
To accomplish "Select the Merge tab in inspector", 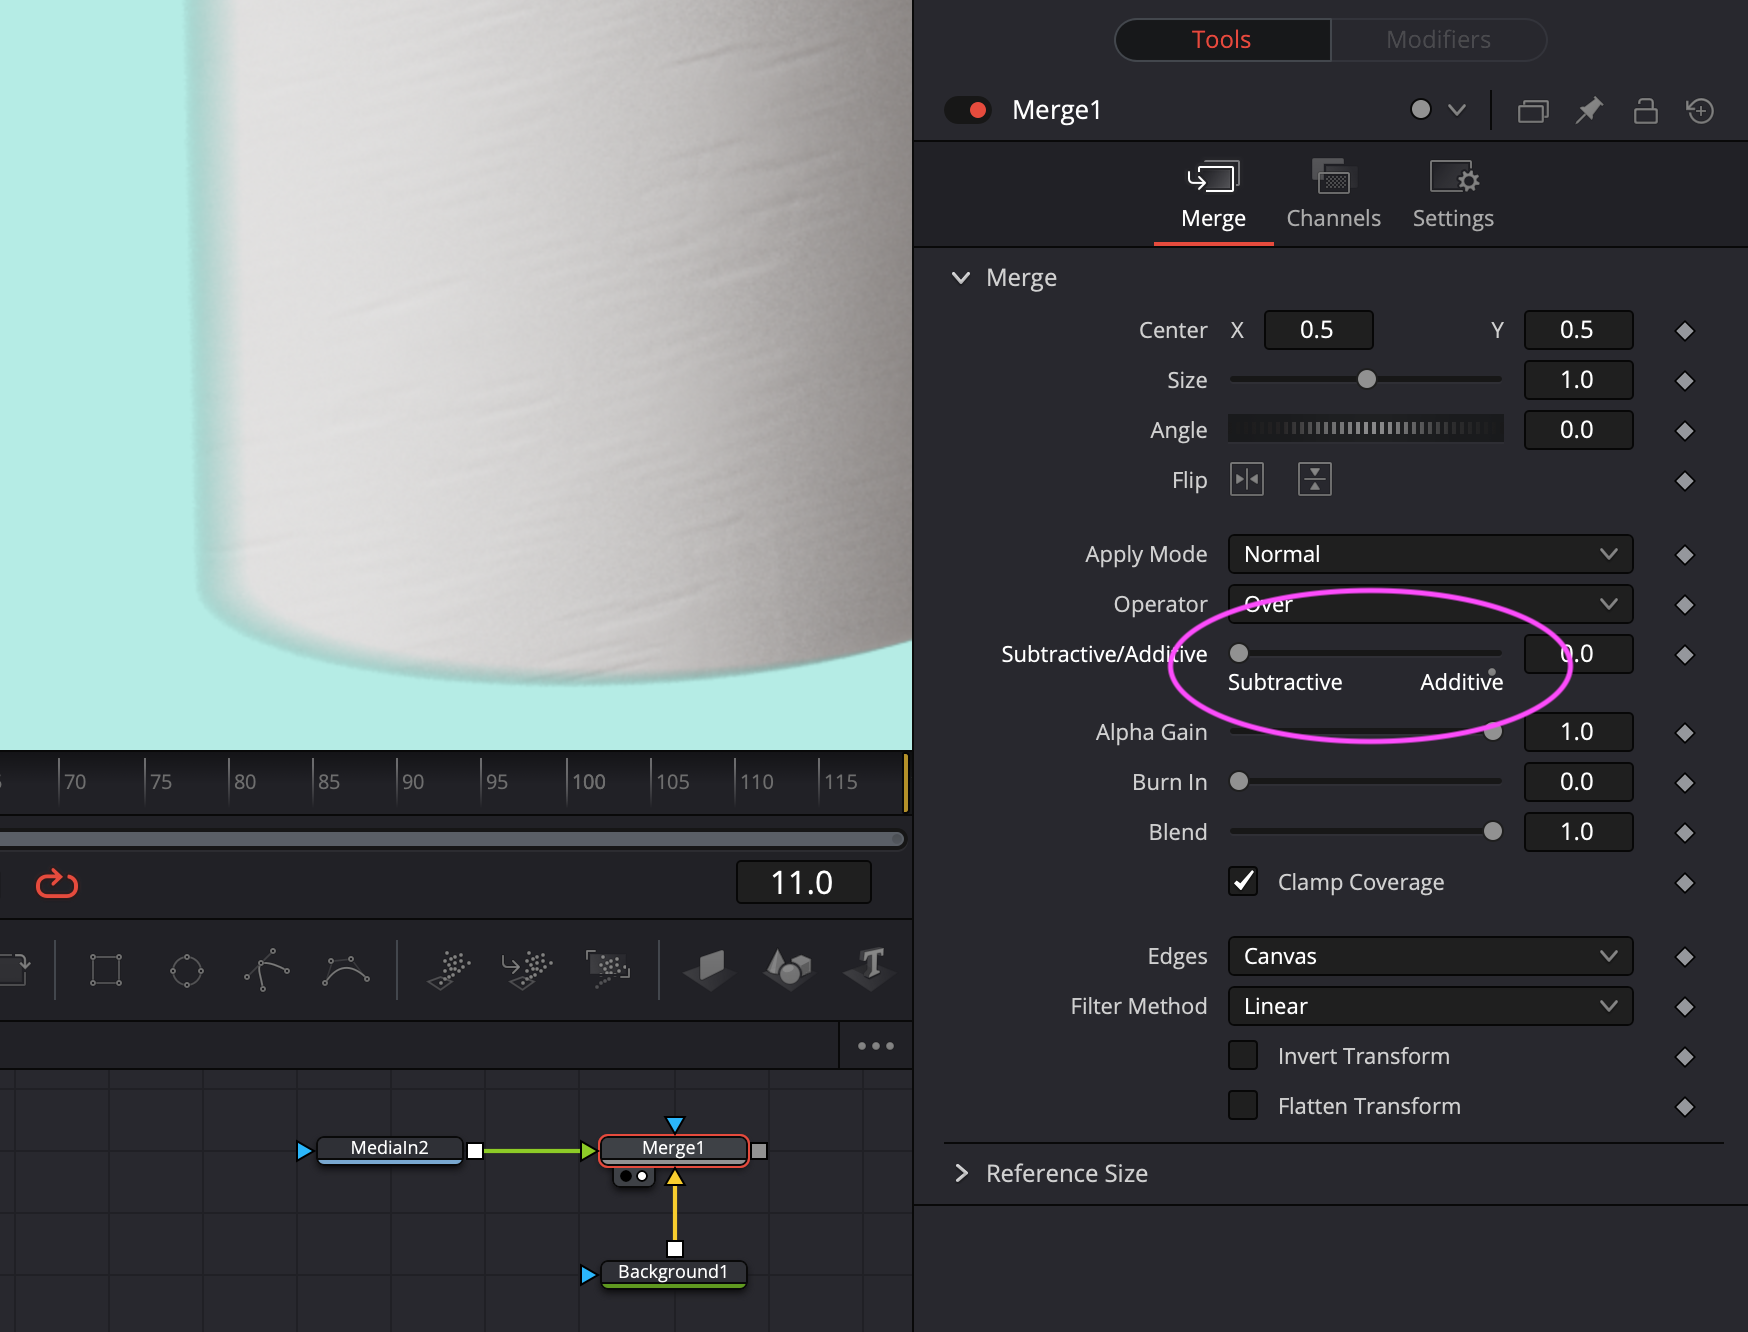I will 1213,196.
